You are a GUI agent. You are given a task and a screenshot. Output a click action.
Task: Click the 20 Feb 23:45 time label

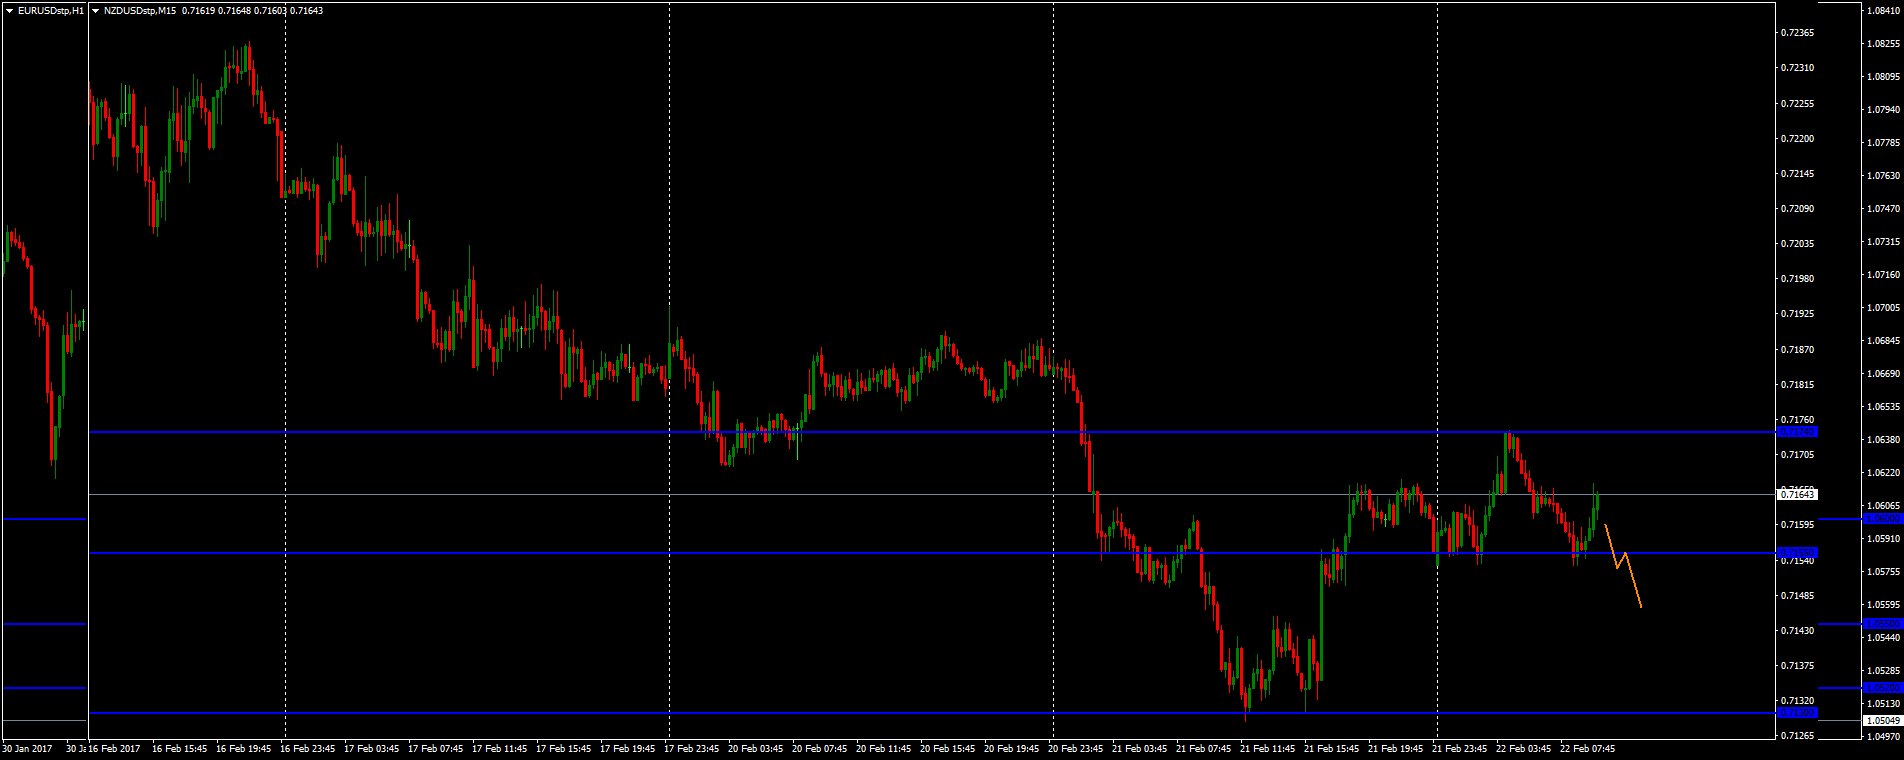(x=1076, y=748)
